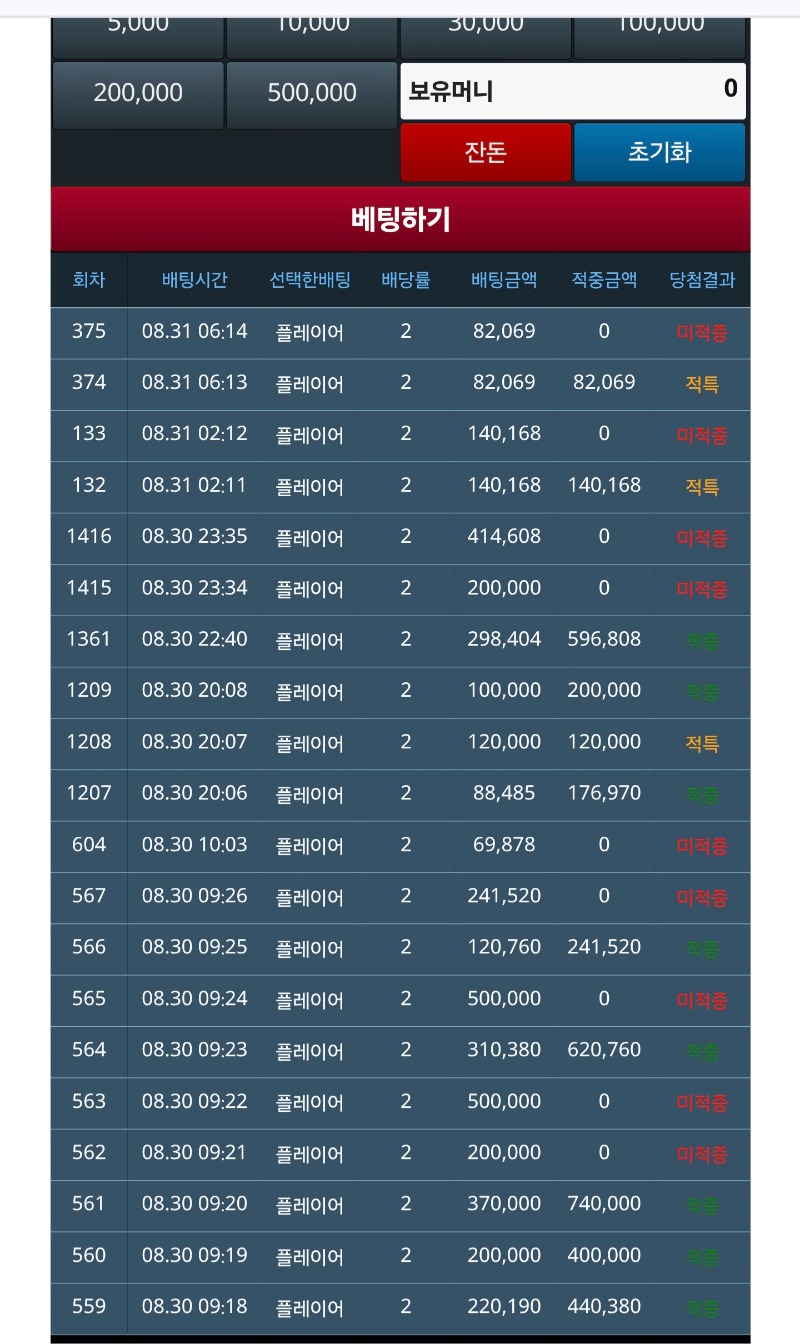Select round number 1415 cell
Viewport: 800px width, 1344px height.
pos(89,588)
